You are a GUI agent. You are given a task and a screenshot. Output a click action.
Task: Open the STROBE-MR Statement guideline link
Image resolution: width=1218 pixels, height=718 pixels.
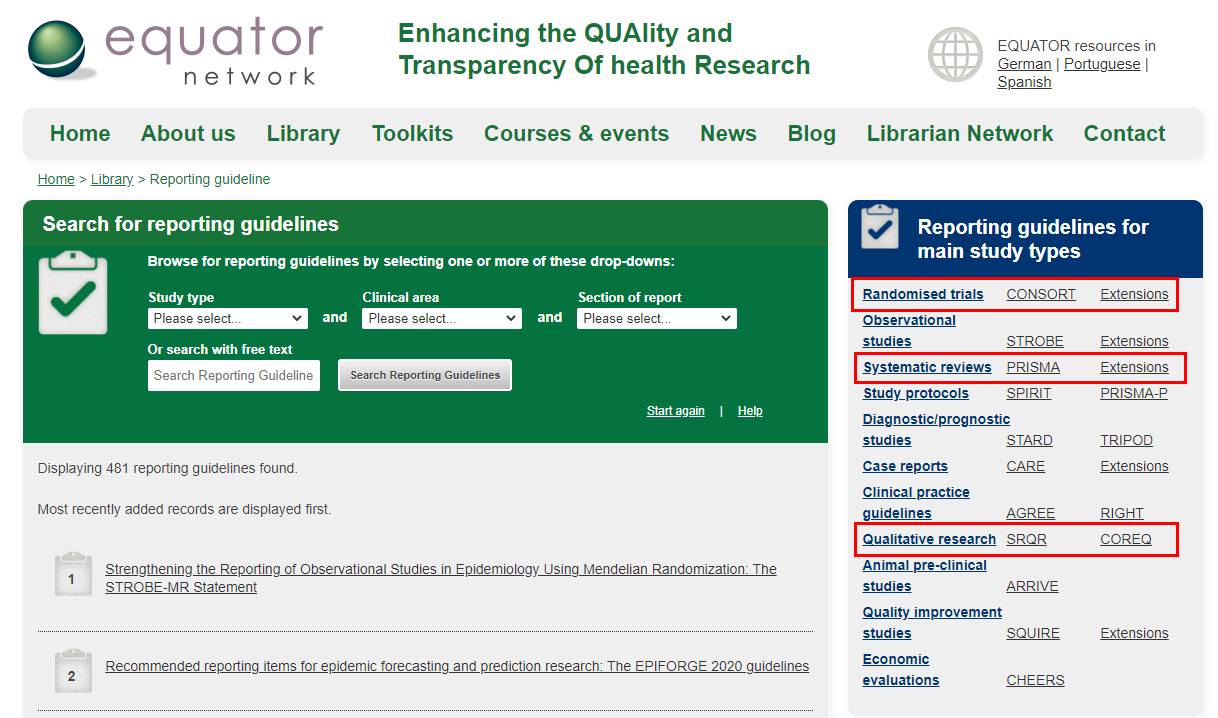coord(441,578)
